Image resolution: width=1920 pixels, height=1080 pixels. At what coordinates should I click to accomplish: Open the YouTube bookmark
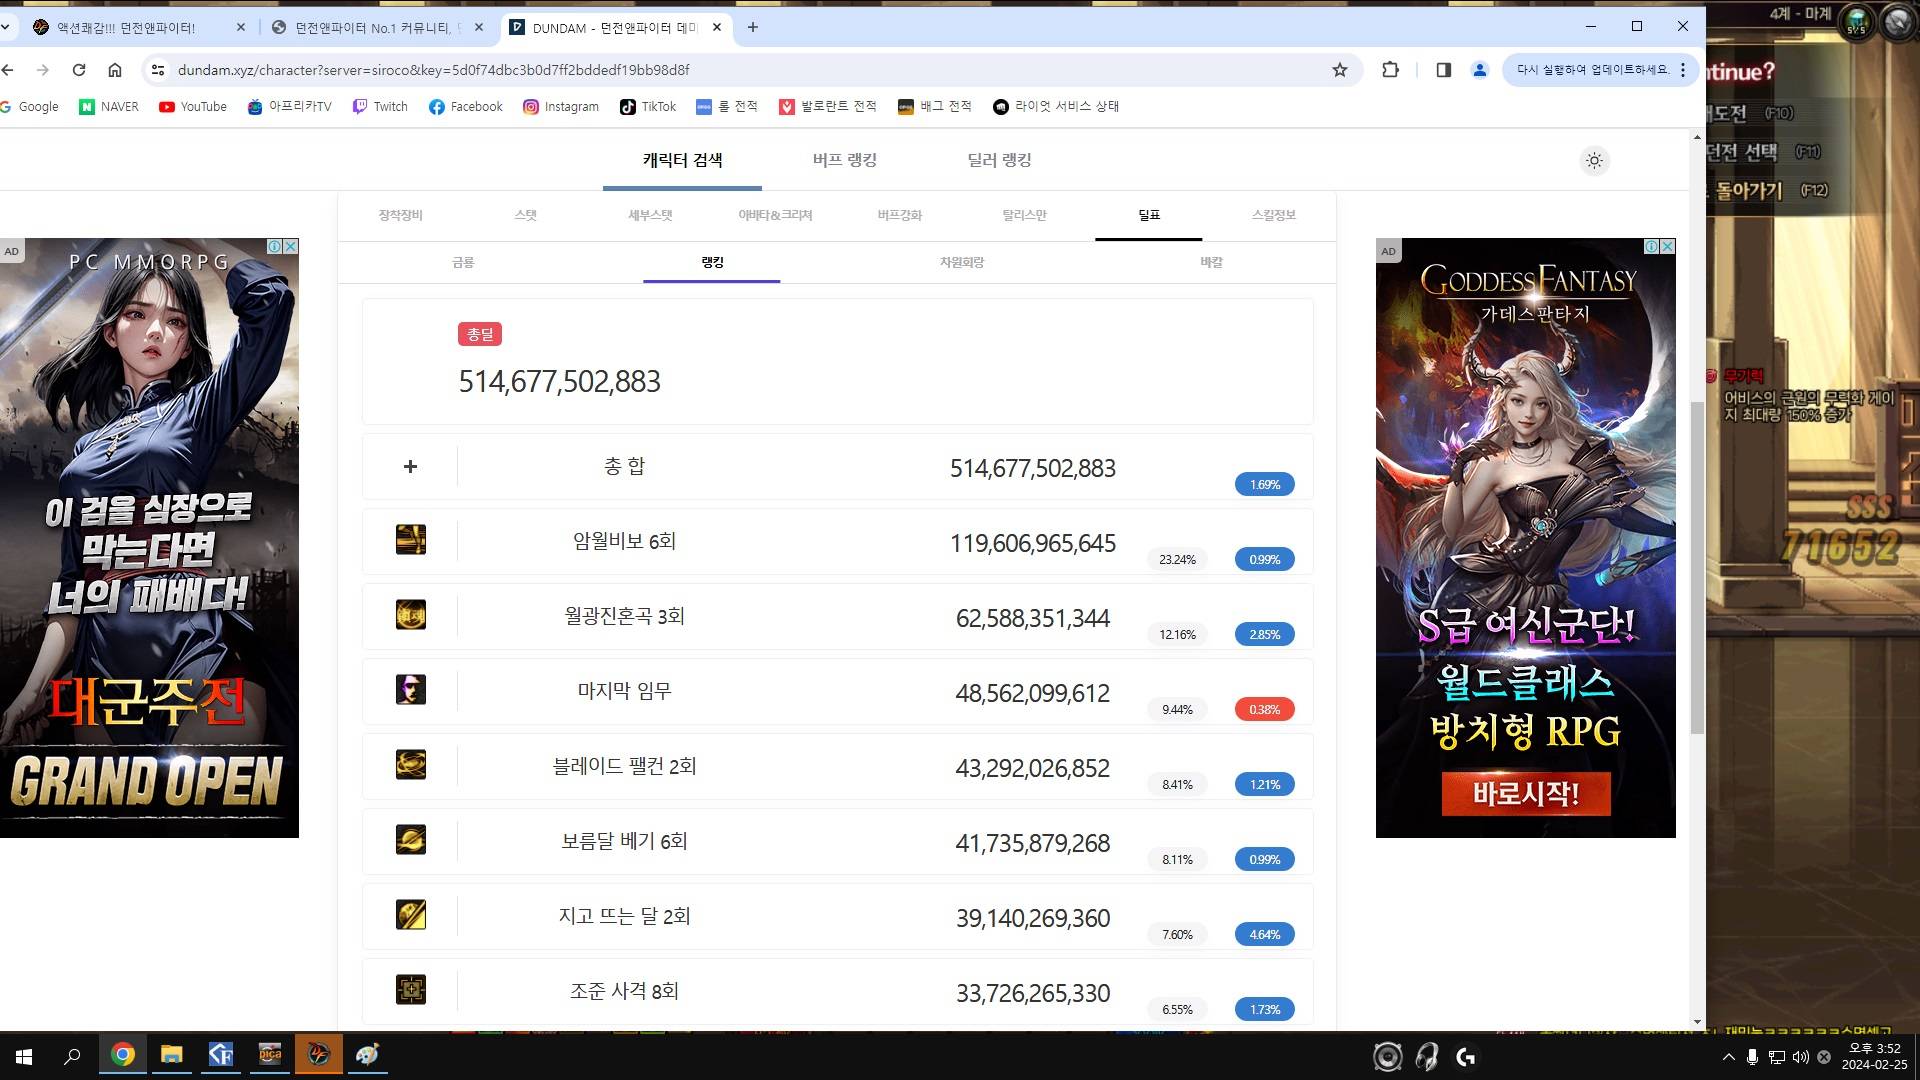[x=193, y=107]
